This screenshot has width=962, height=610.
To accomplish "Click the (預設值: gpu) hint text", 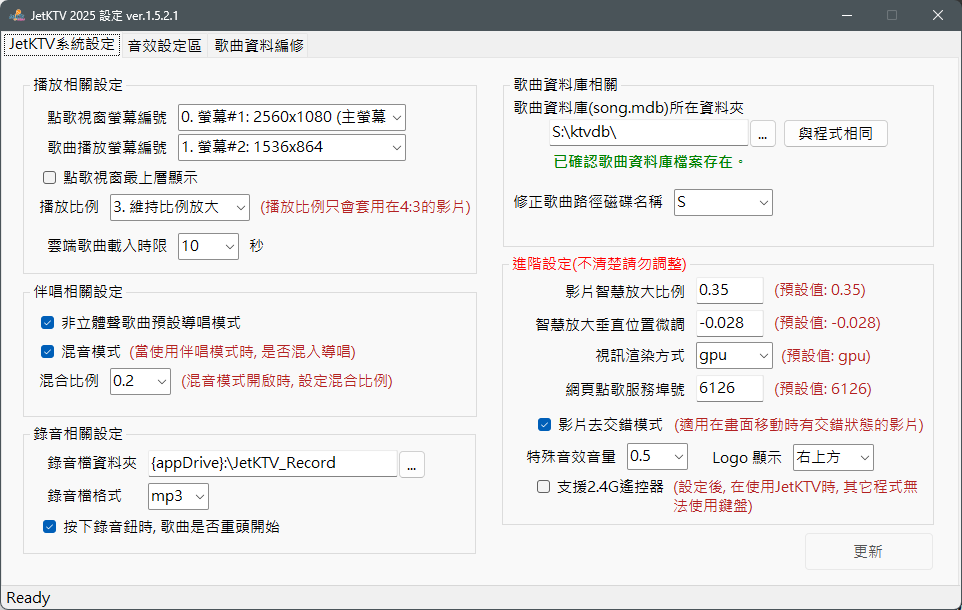I will (826, 357).
